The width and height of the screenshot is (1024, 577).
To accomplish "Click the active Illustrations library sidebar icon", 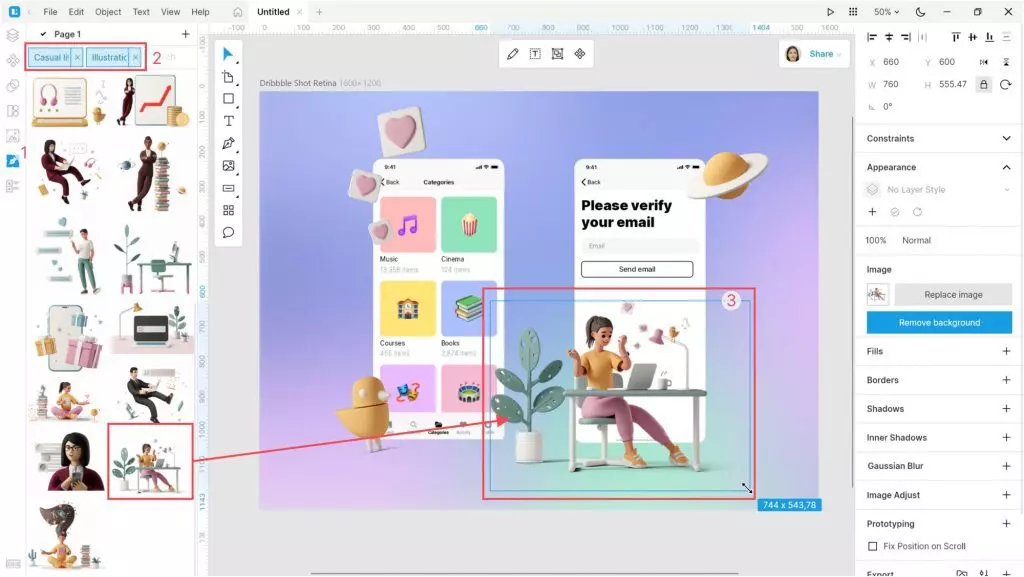I will [x=12, y=161].
